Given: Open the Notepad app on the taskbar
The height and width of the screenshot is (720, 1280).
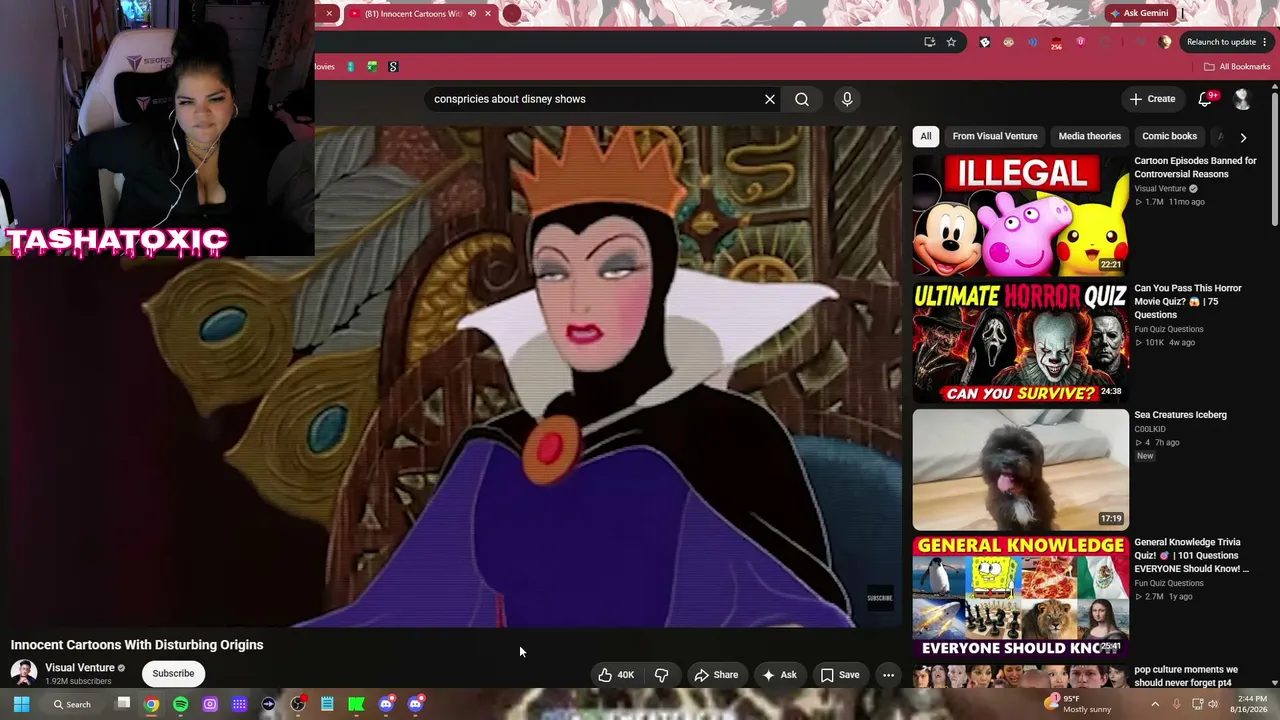Looking at the screenshot, I should point(327,704).
